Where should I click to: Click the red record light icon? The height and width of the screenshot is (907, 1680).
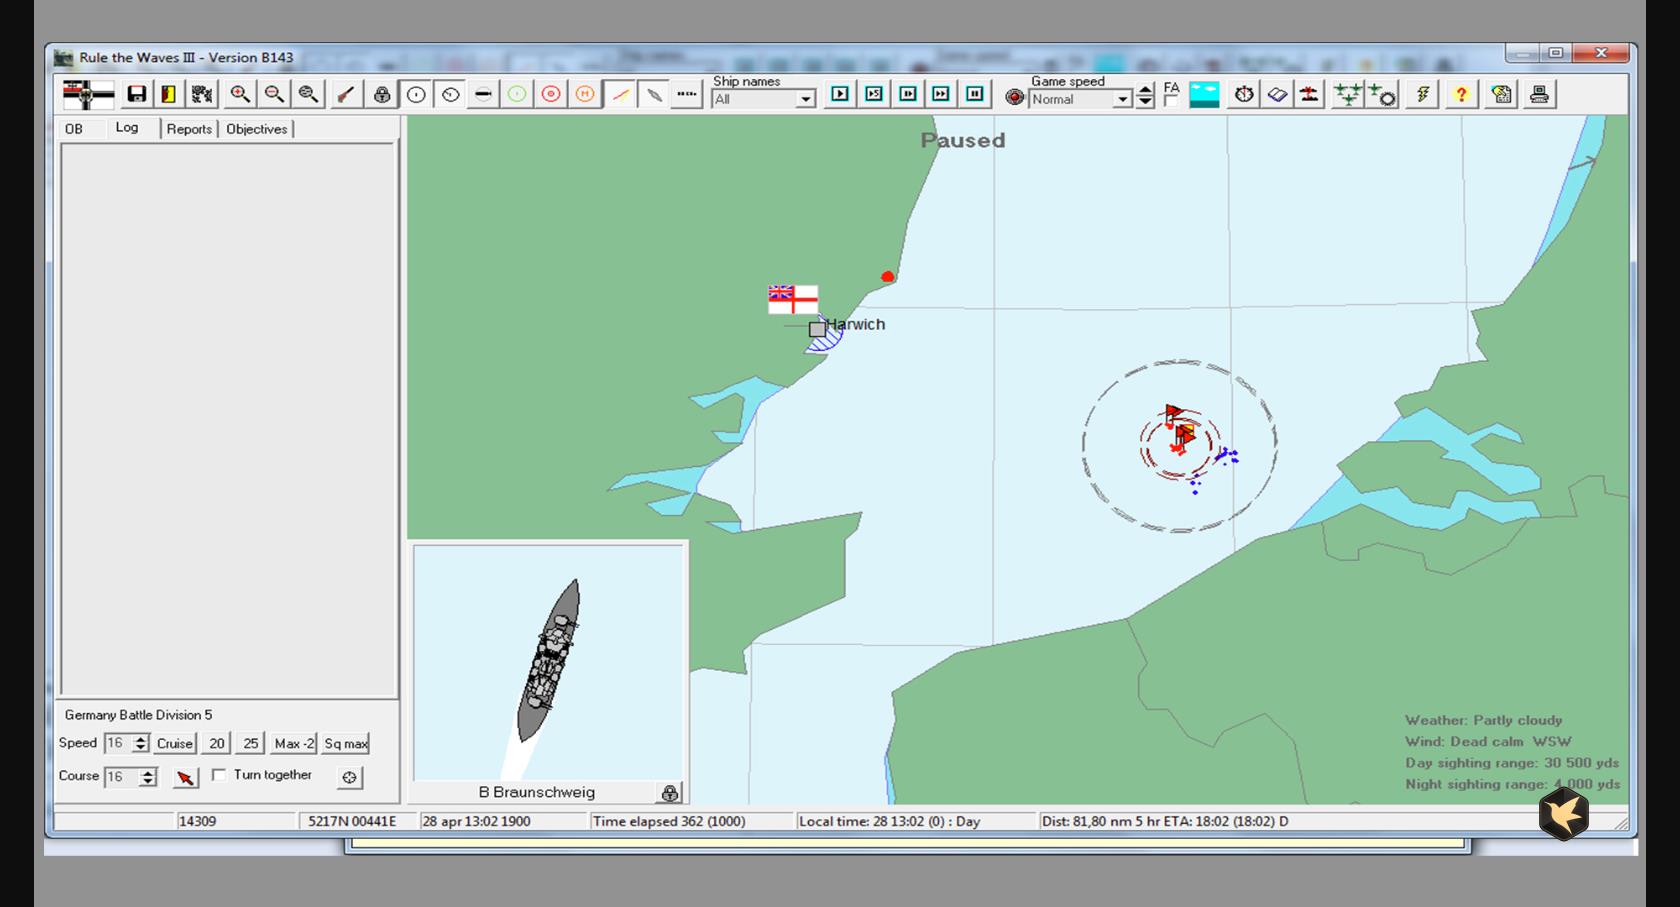coord(1015,97)
